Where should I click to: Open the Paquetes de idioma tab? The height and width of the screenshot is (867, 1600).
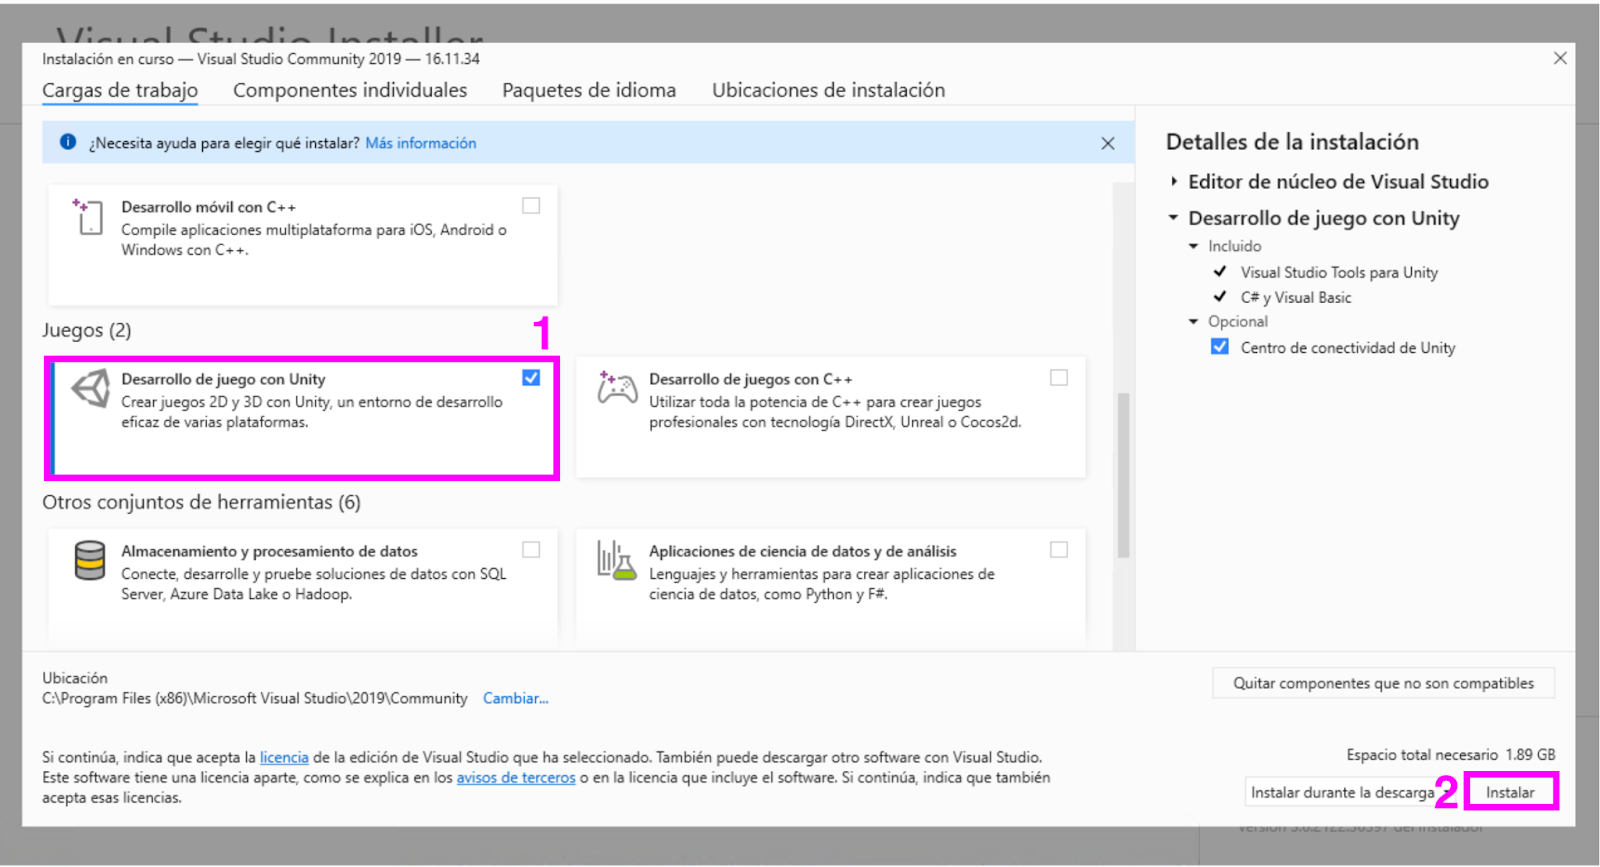[588, 90]
